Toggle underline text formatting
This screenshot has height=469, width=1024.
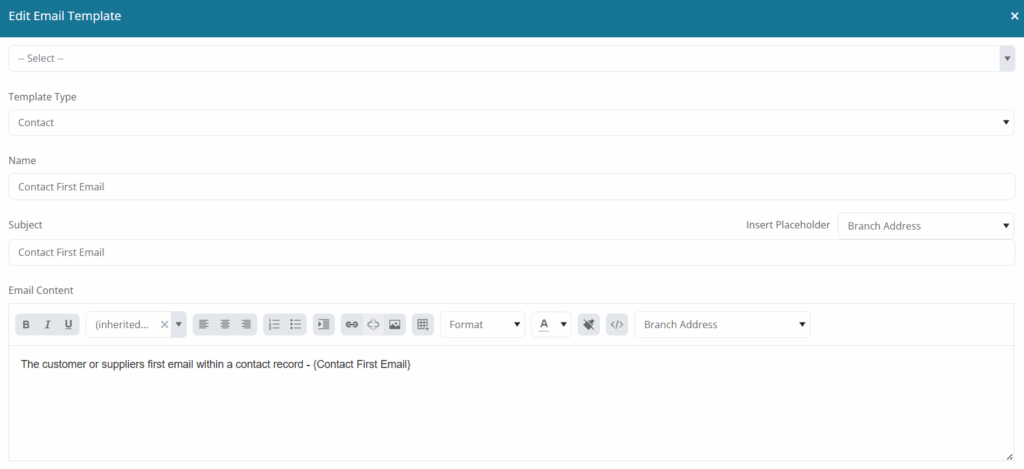pyautogui.click(x=68, y=325)
